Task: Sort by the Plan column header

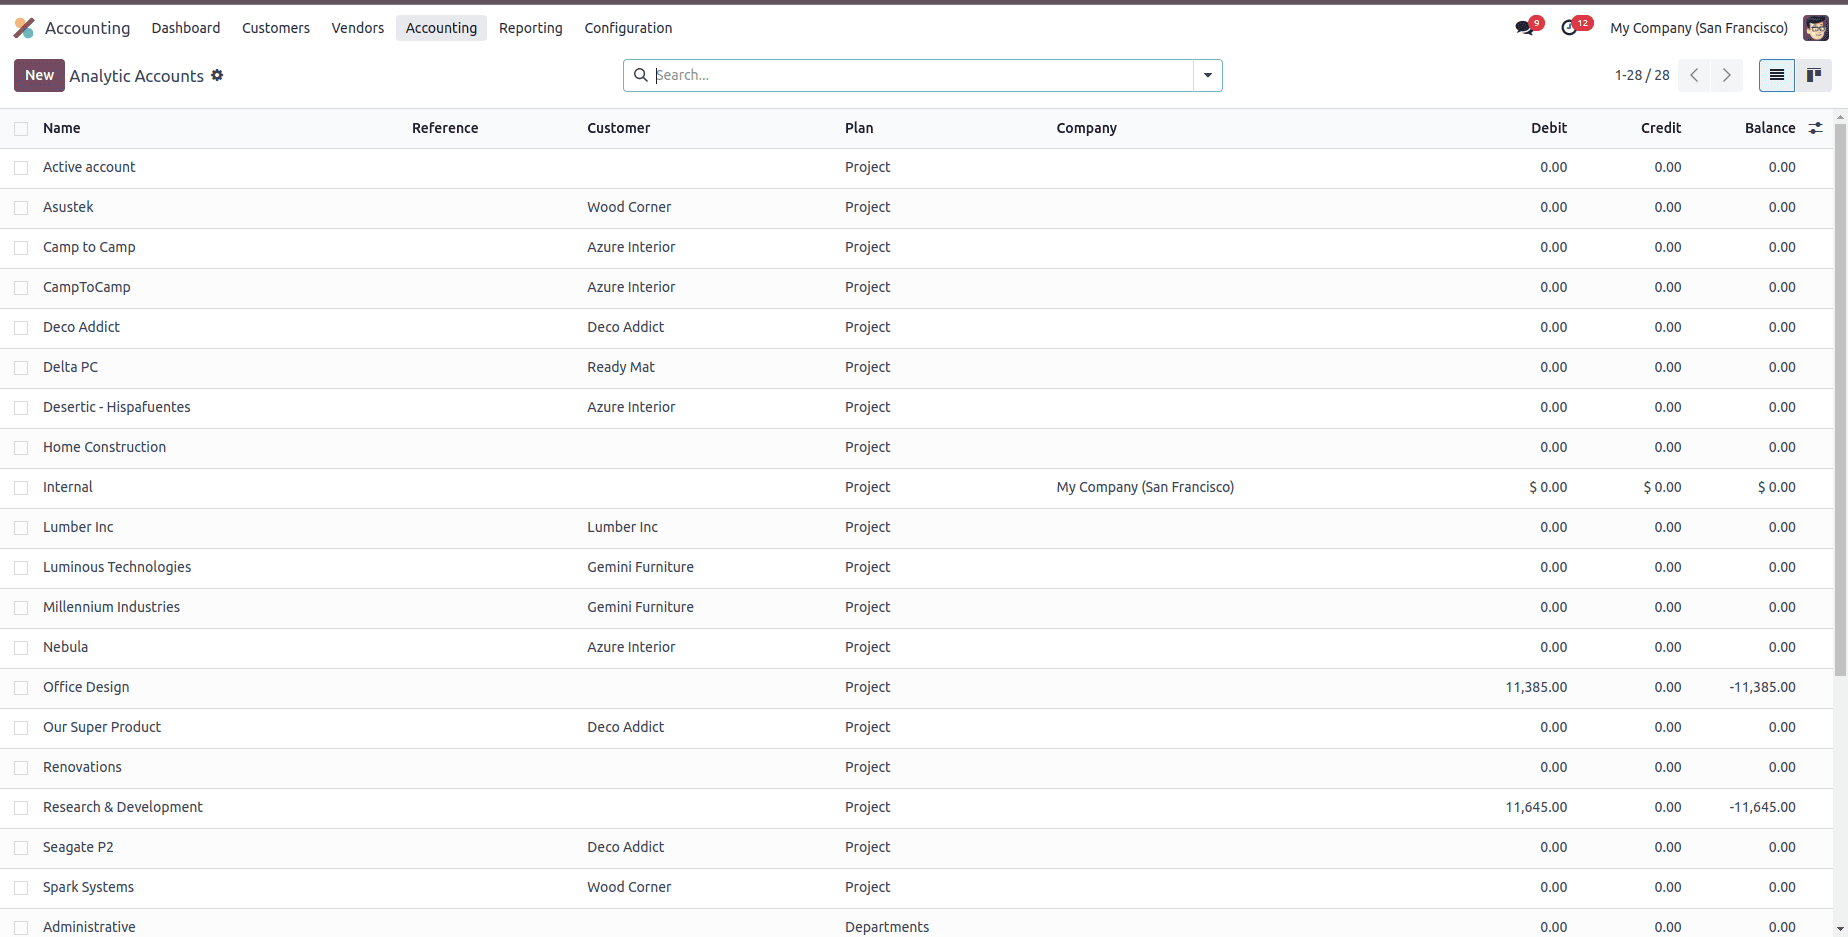Action: click(x=859, y=128)
